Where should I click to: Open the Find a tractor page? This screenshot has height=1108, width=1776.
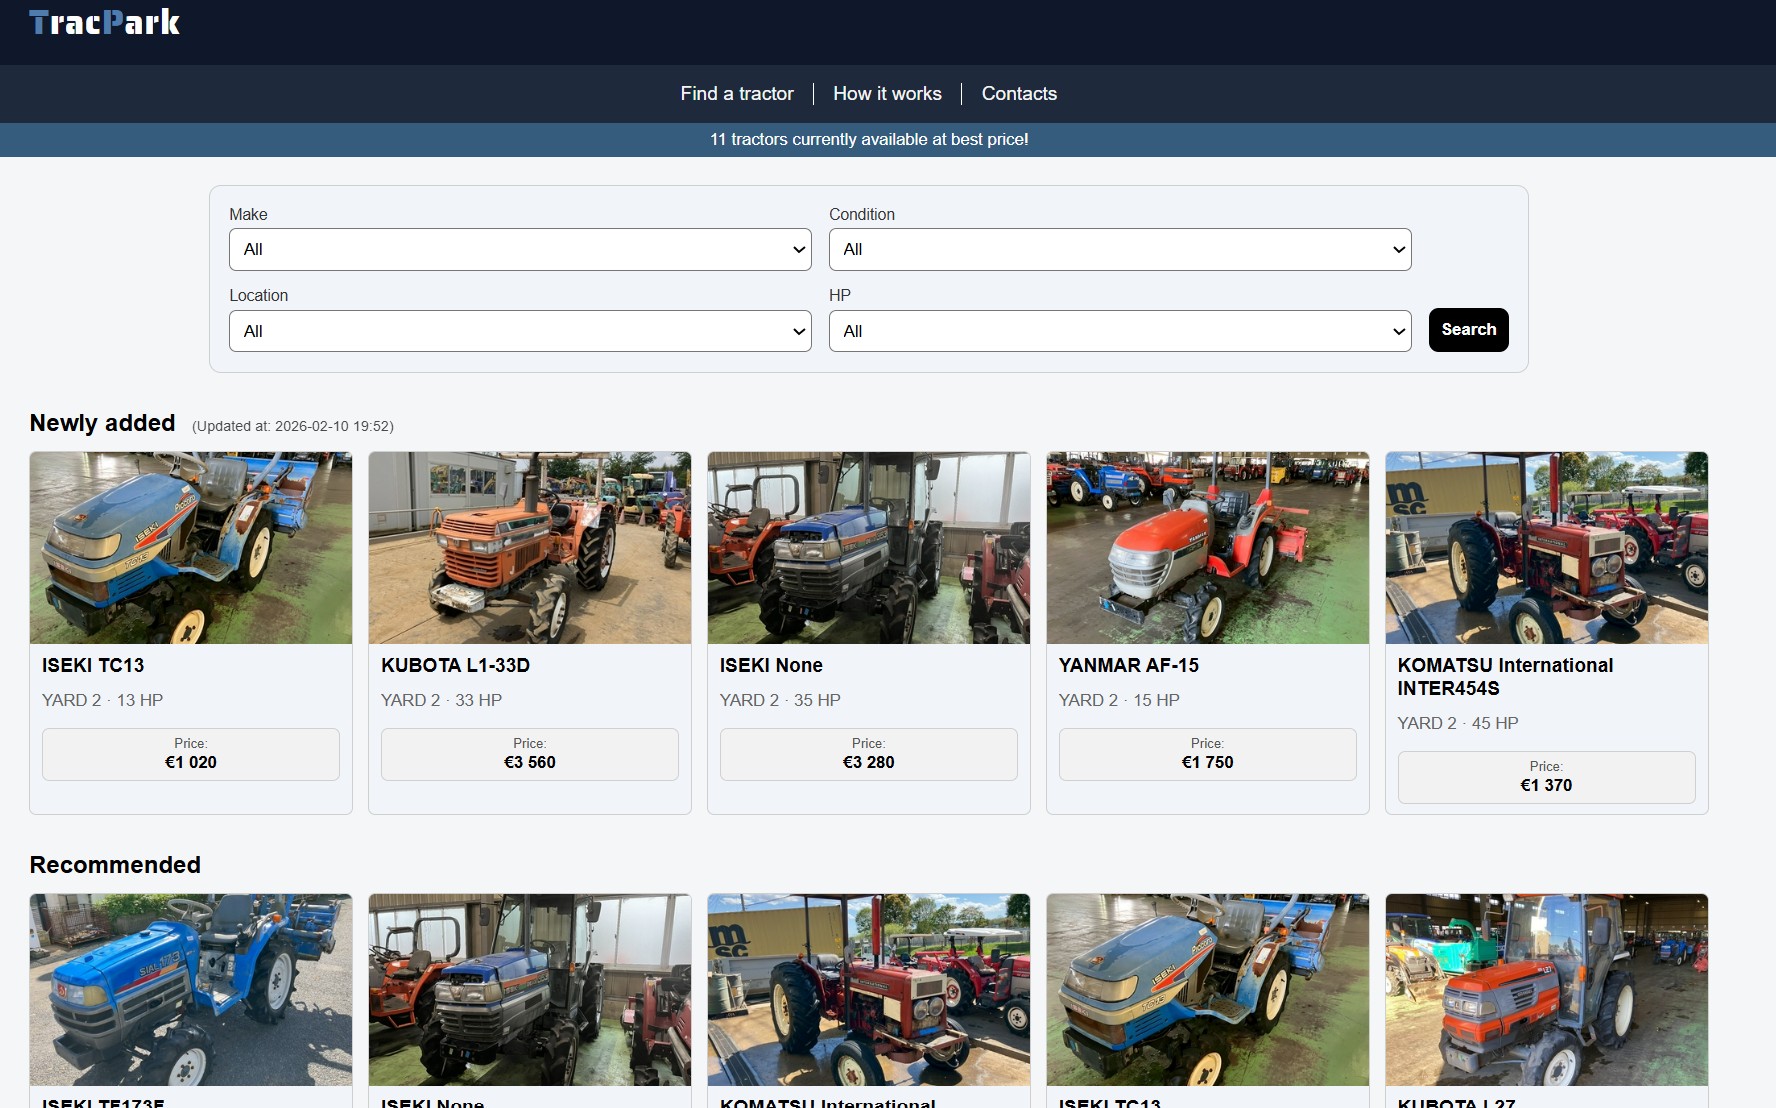tap(736, 93)
